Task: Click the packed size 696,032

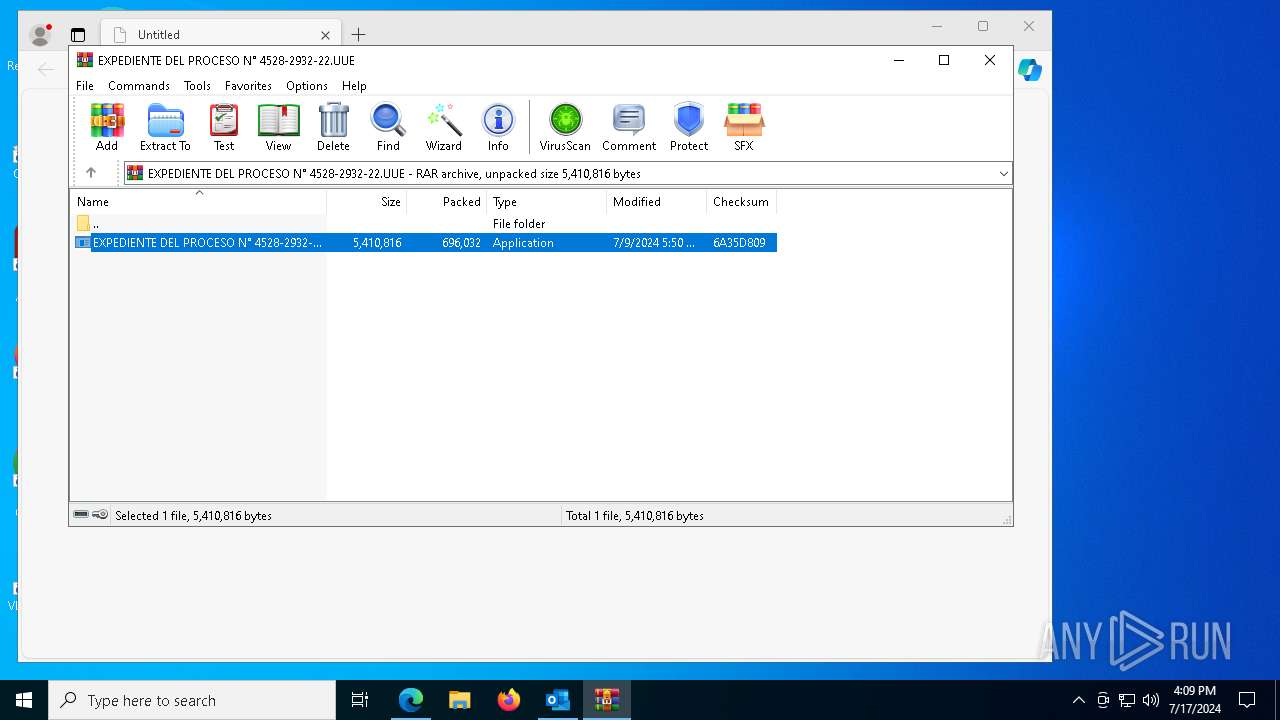Action: pos(461,243)
